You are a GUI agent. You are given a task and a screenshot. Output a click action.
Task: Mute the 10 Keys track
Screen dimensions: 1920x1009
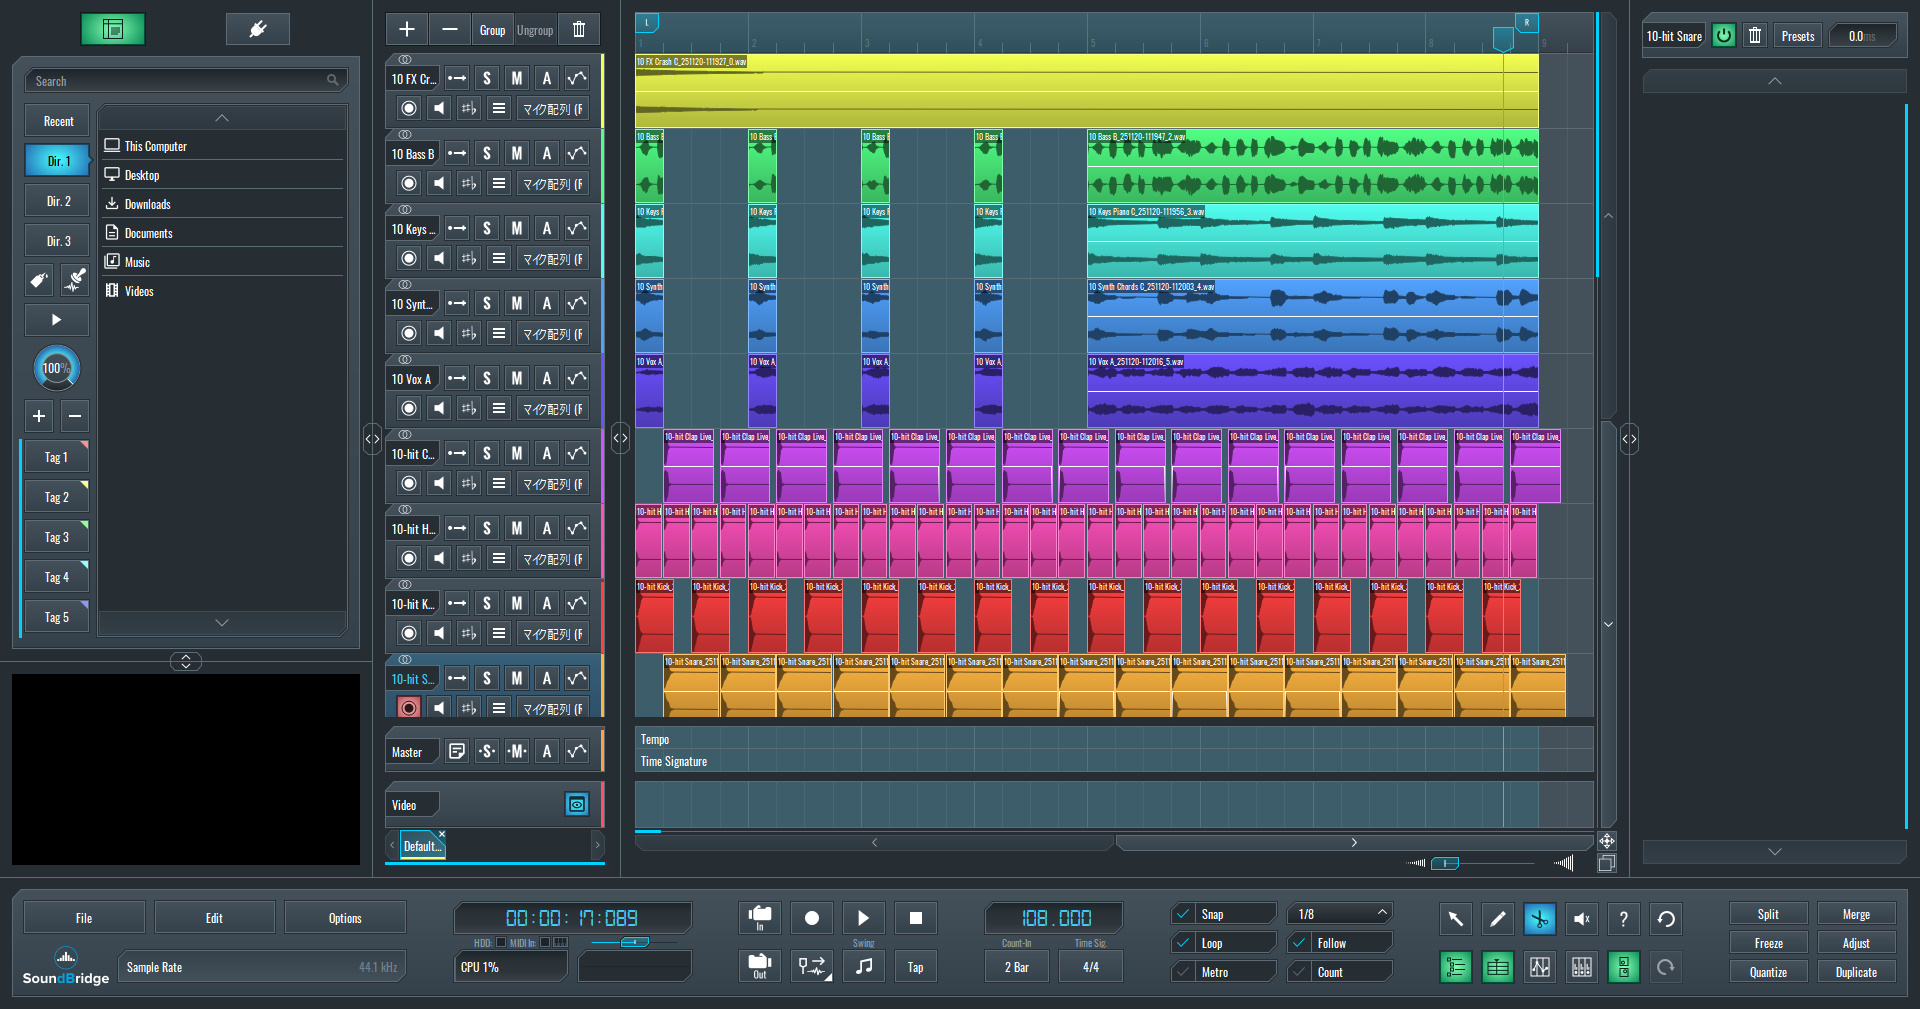516,228
